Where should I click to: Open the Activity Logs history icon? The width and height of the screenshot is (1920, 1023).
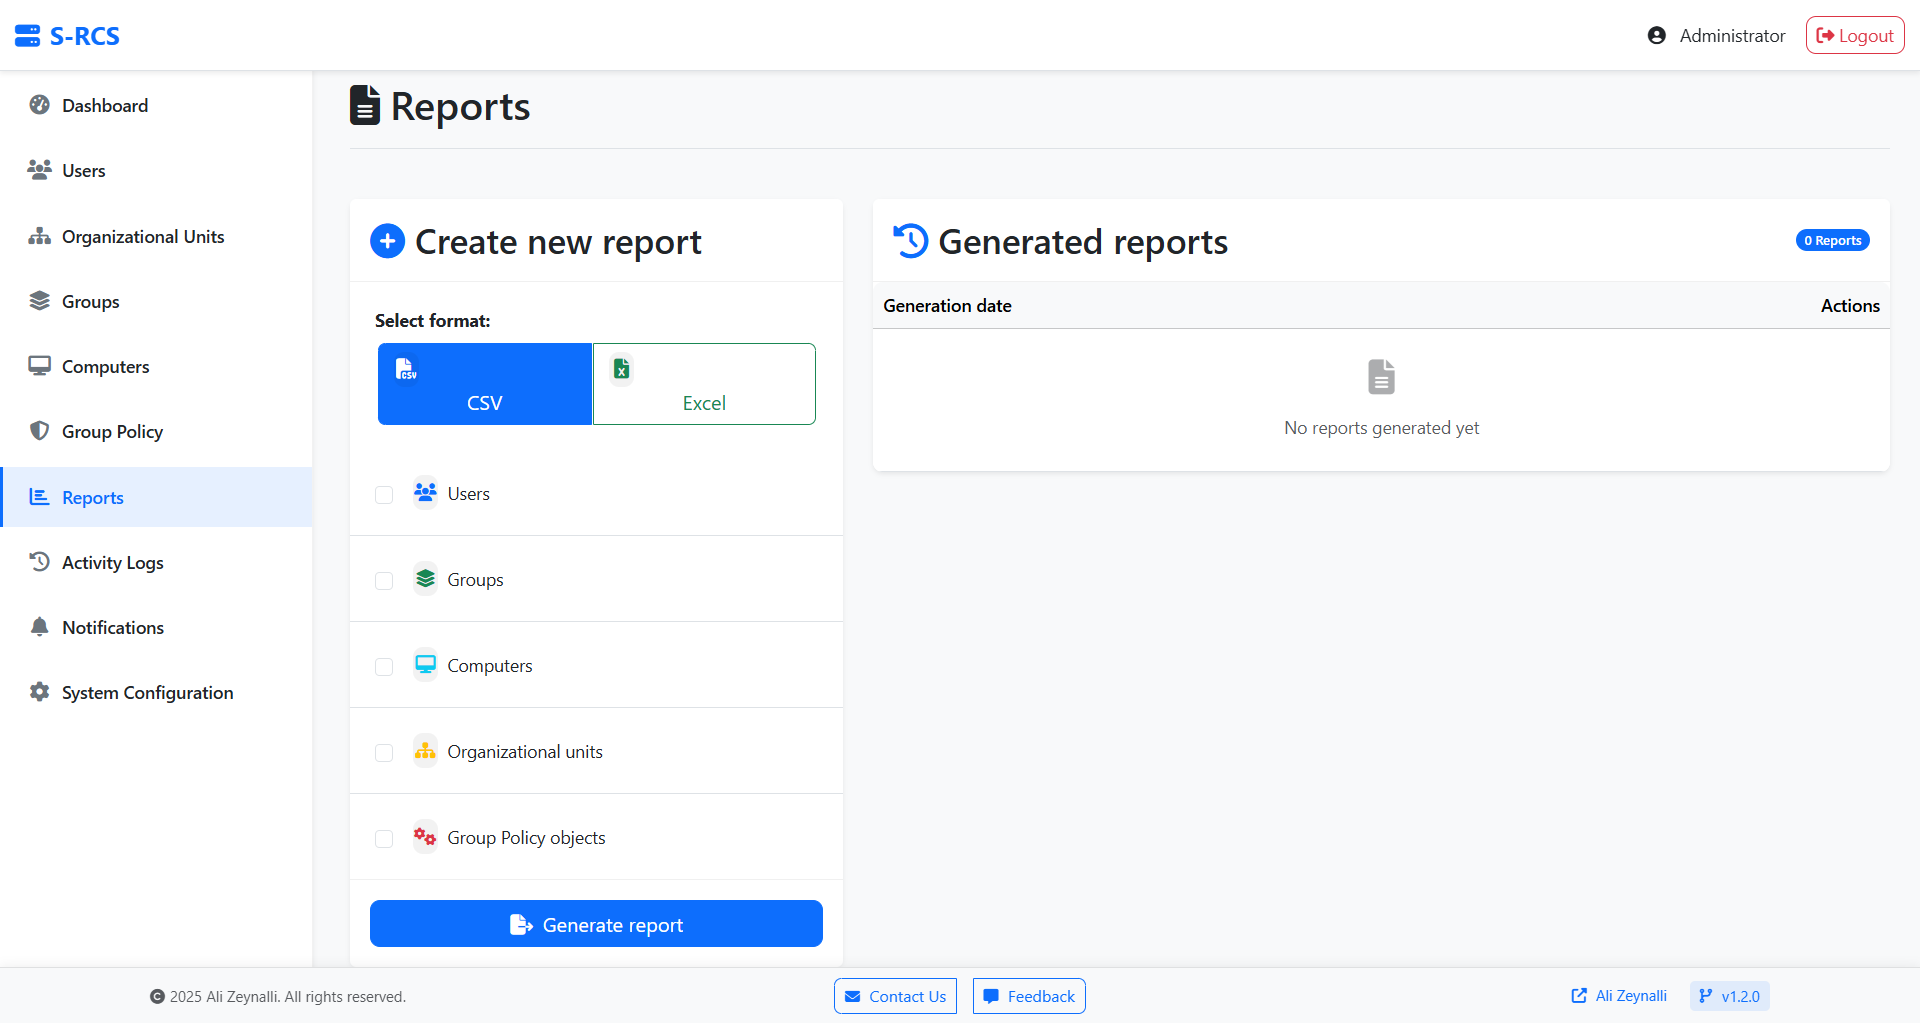(x=39, y=562)
